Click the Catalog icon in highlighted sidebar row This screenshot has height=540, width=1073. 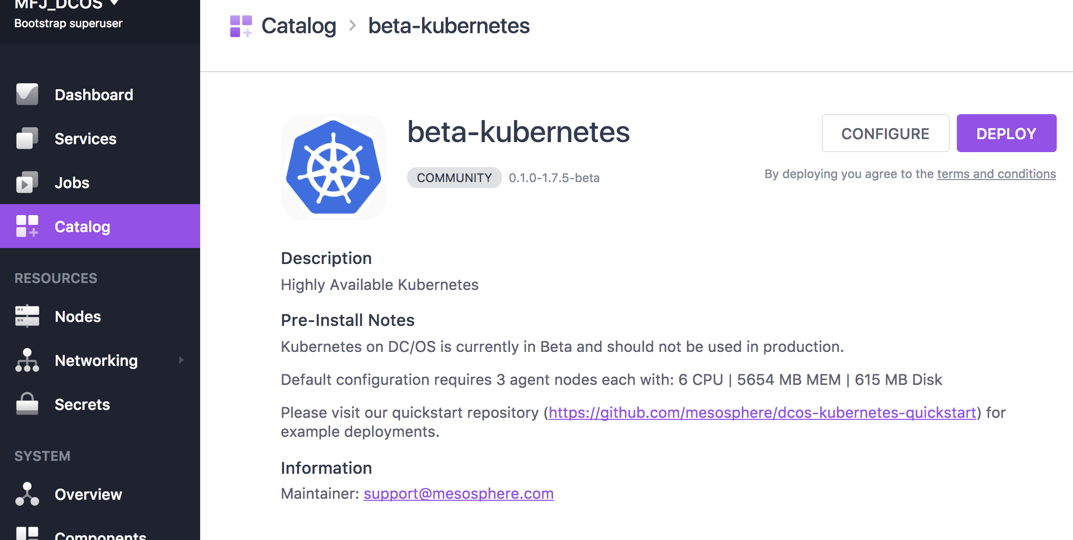point(27,227)
